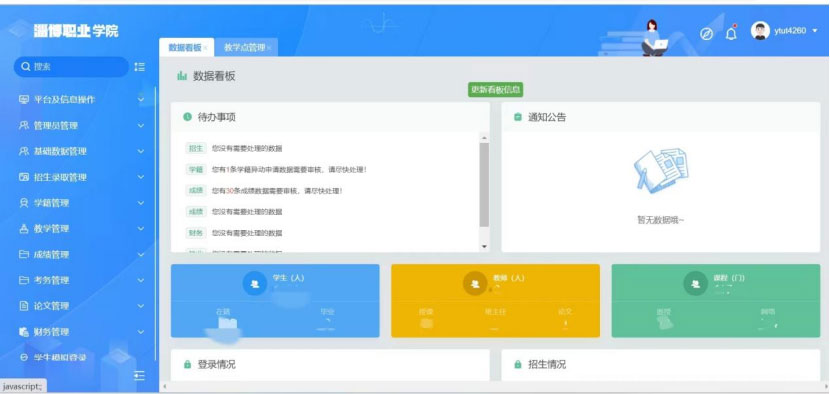Toggle the menu list icon beside search
The width and height of the screenshot is (830, 394).
(x=140, y=67)
